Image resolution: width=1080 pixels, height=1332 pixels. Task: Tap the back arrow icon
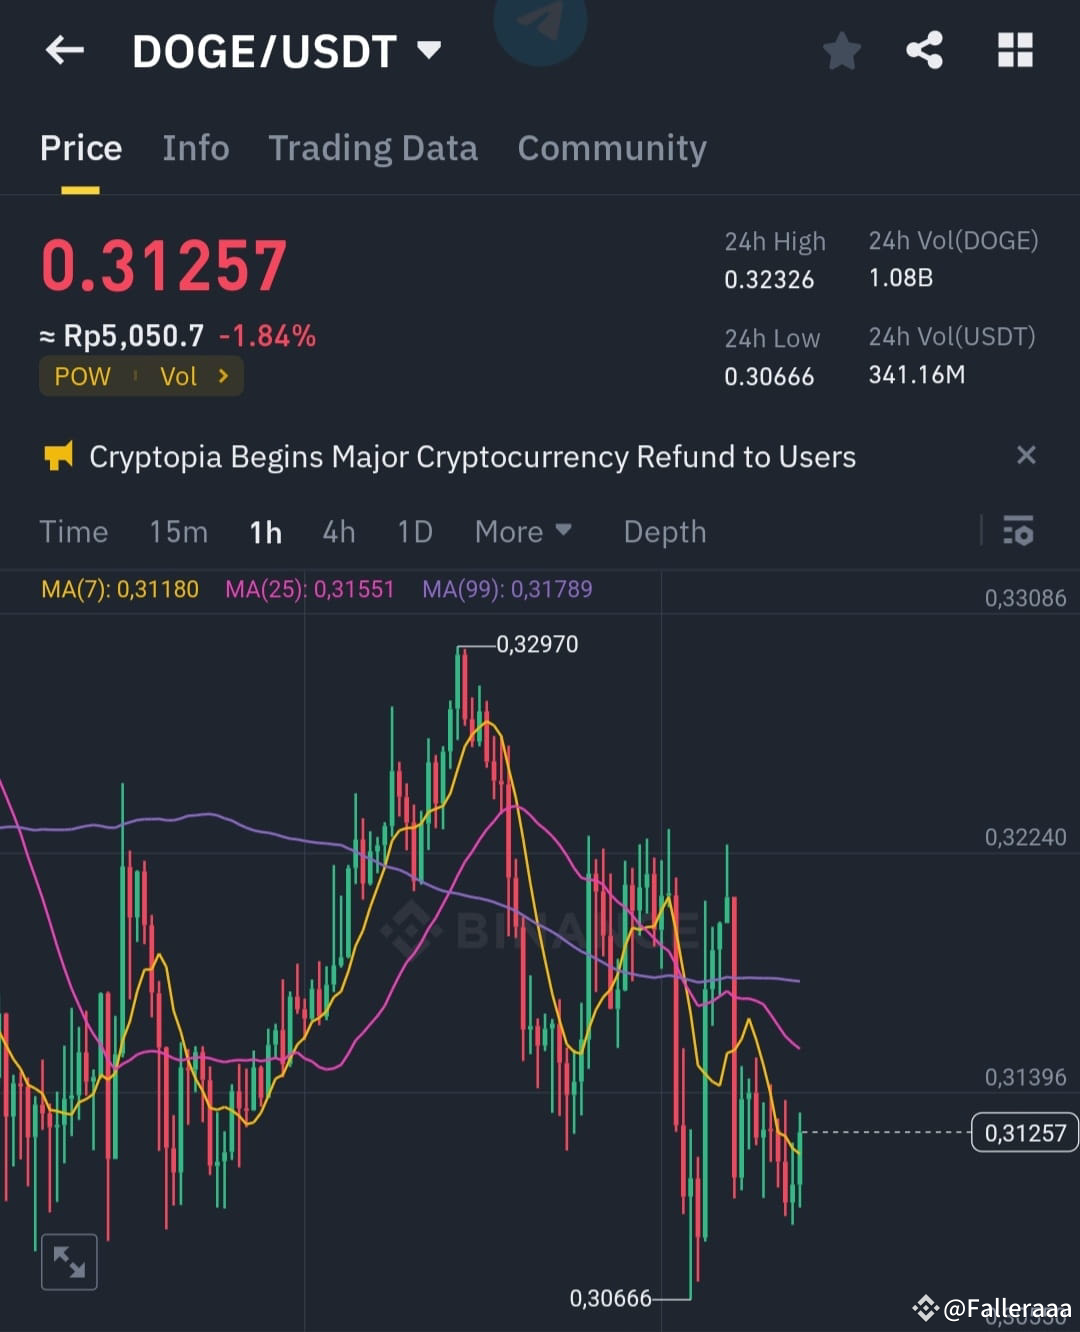pos(65,50)
